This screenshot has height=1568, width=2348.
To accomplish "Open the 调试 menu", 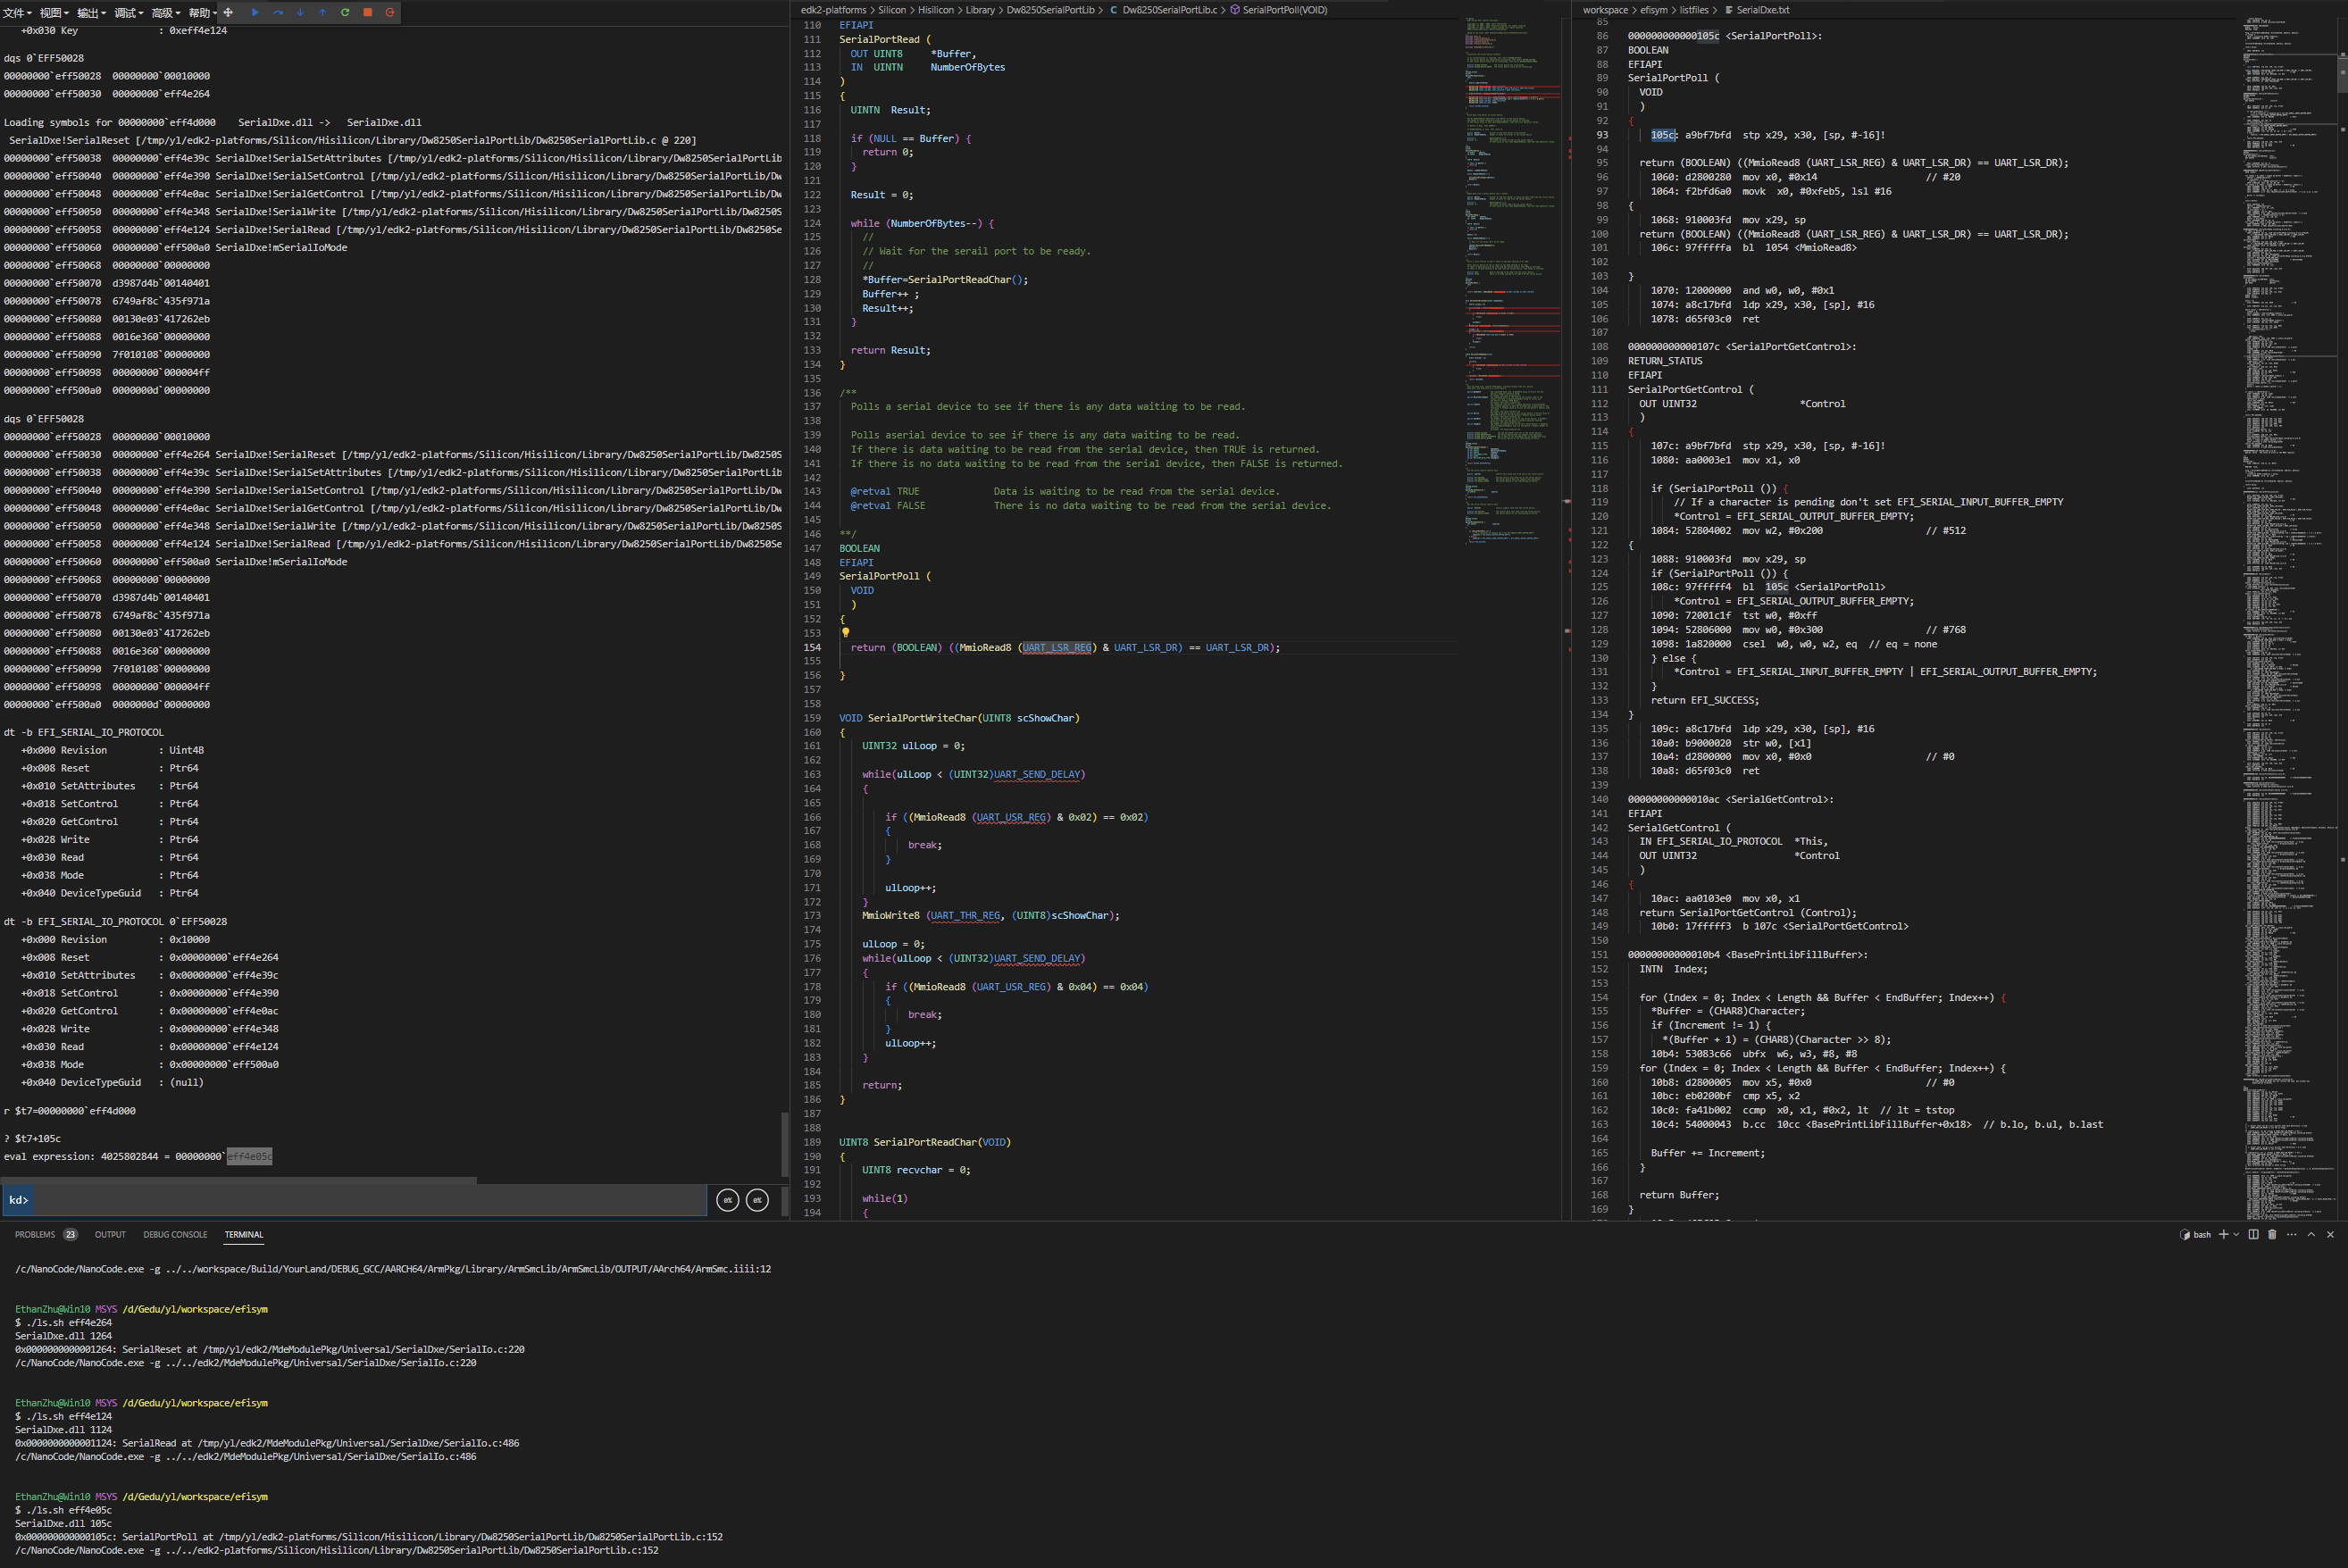I will coord(129,13).
